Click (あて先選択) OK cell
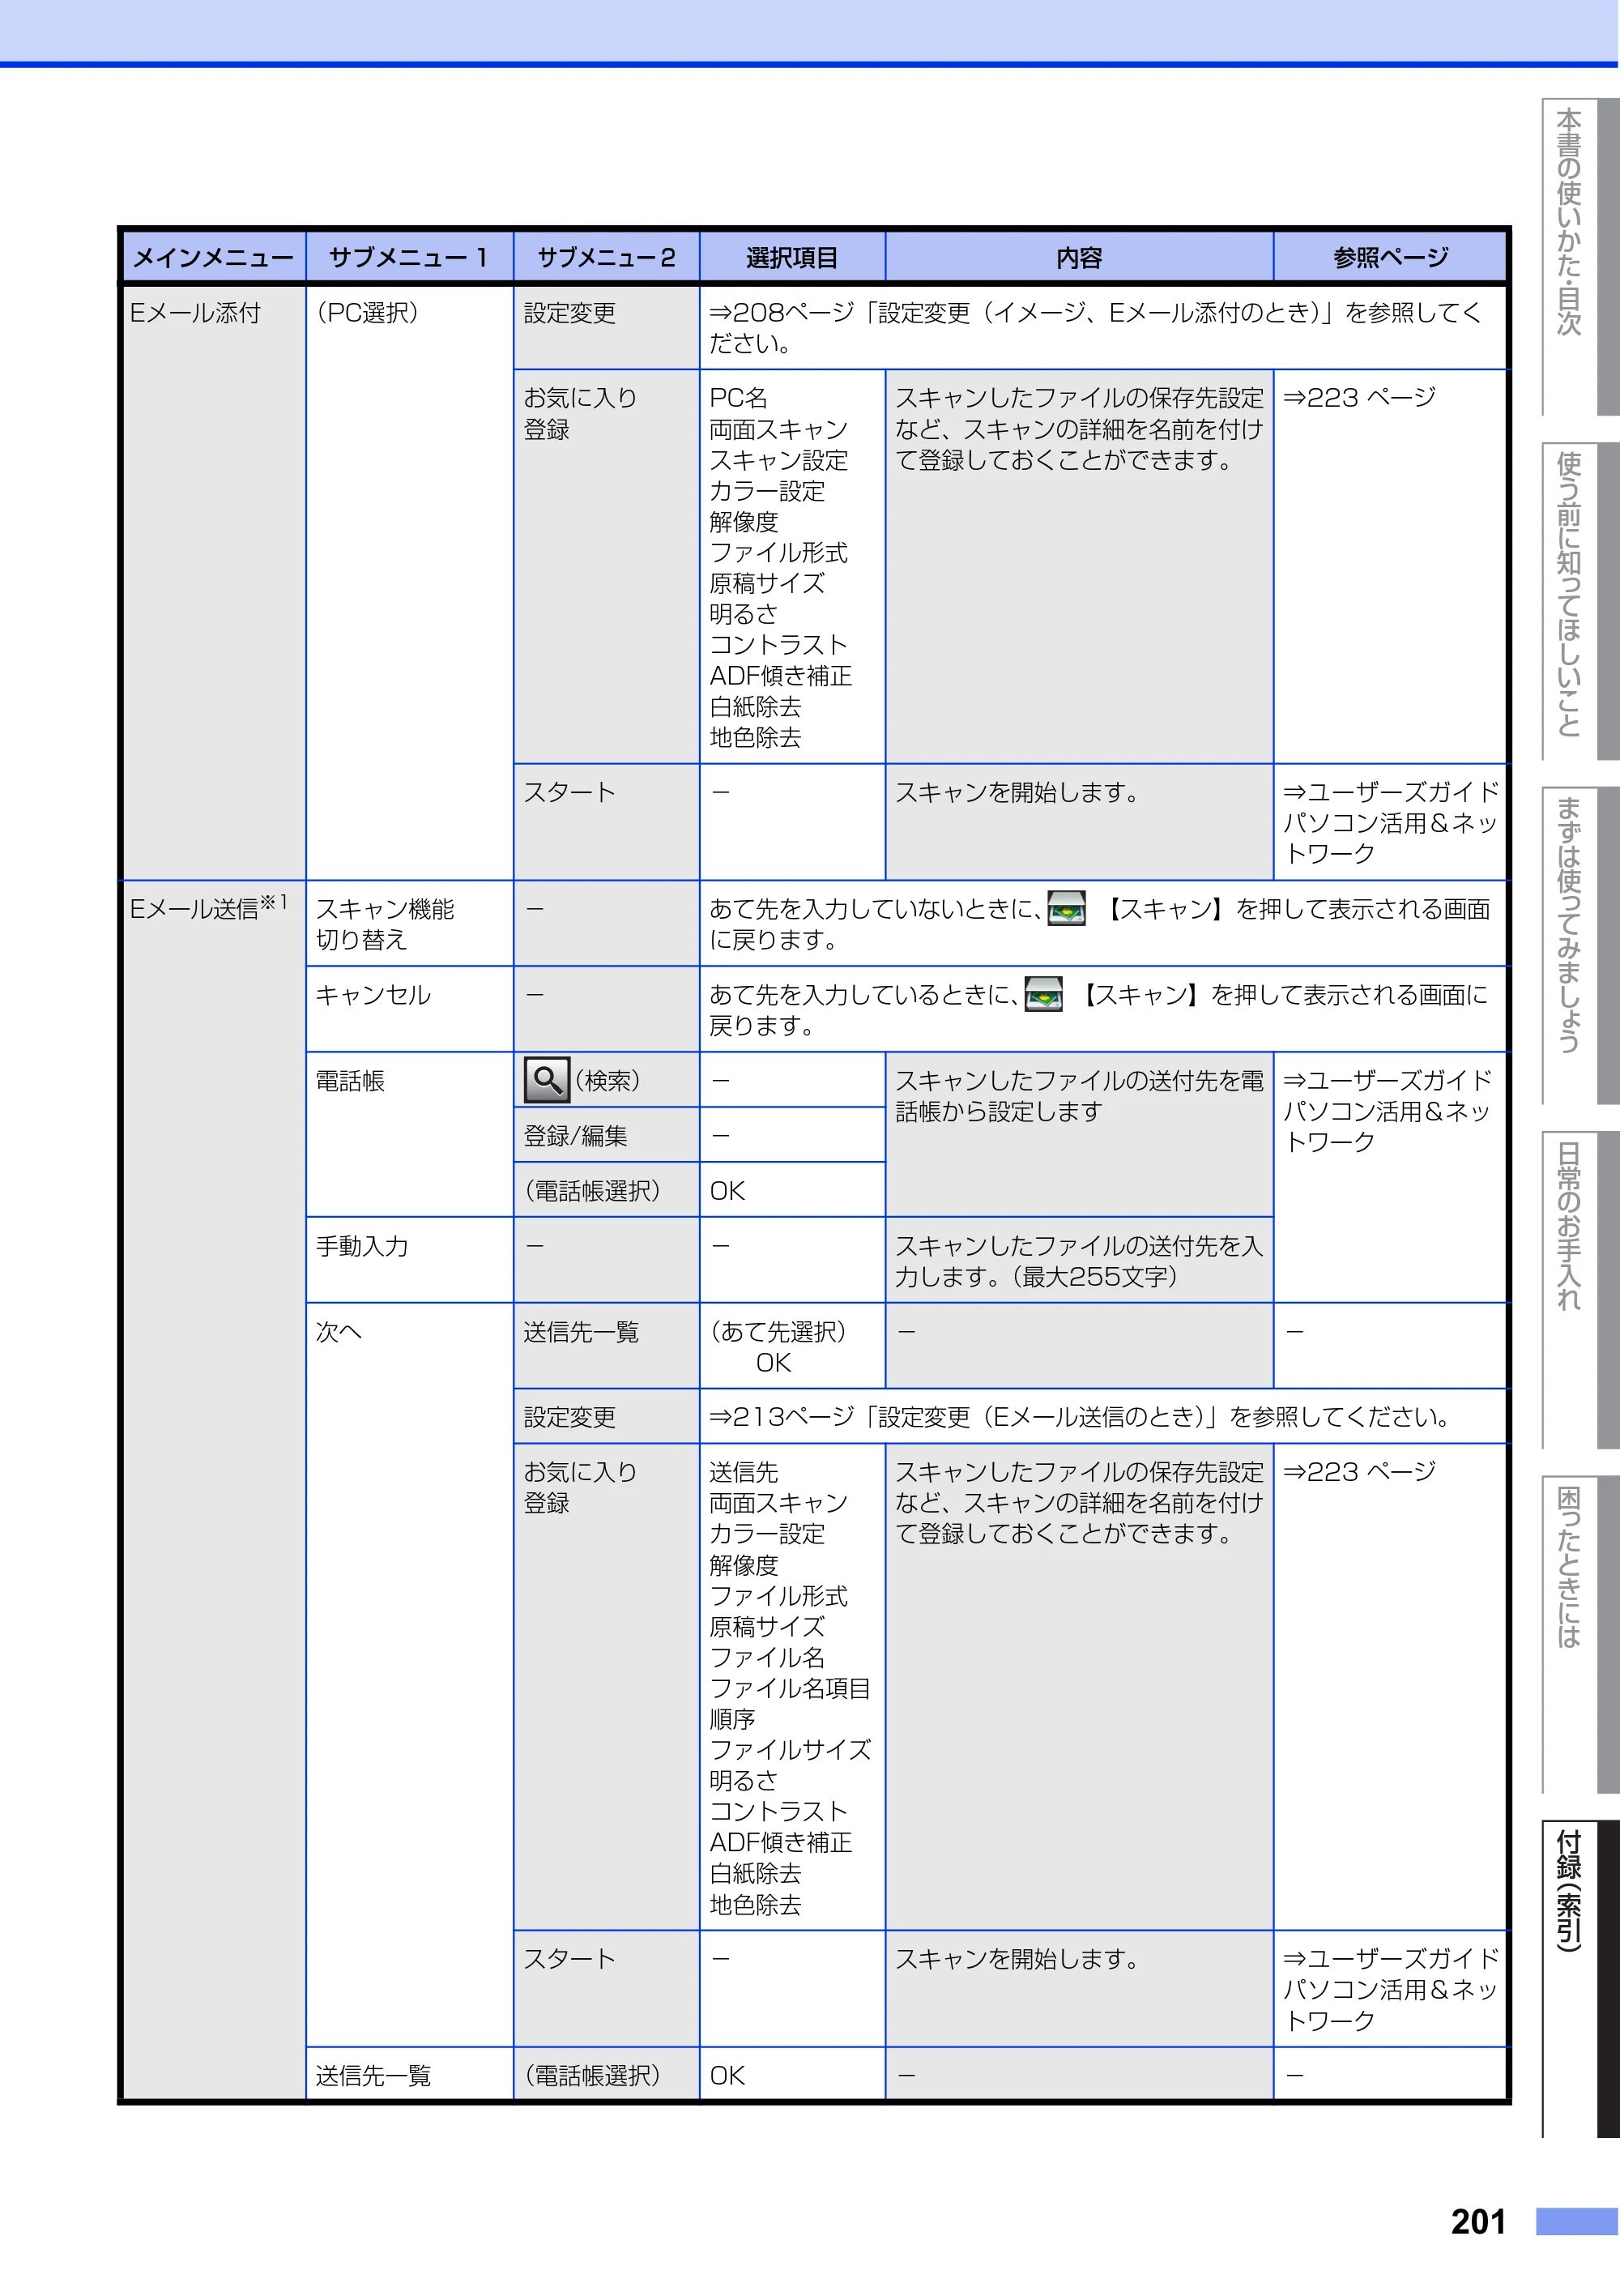Viewport: 1620px width, 2296px height. (792, 1346)
